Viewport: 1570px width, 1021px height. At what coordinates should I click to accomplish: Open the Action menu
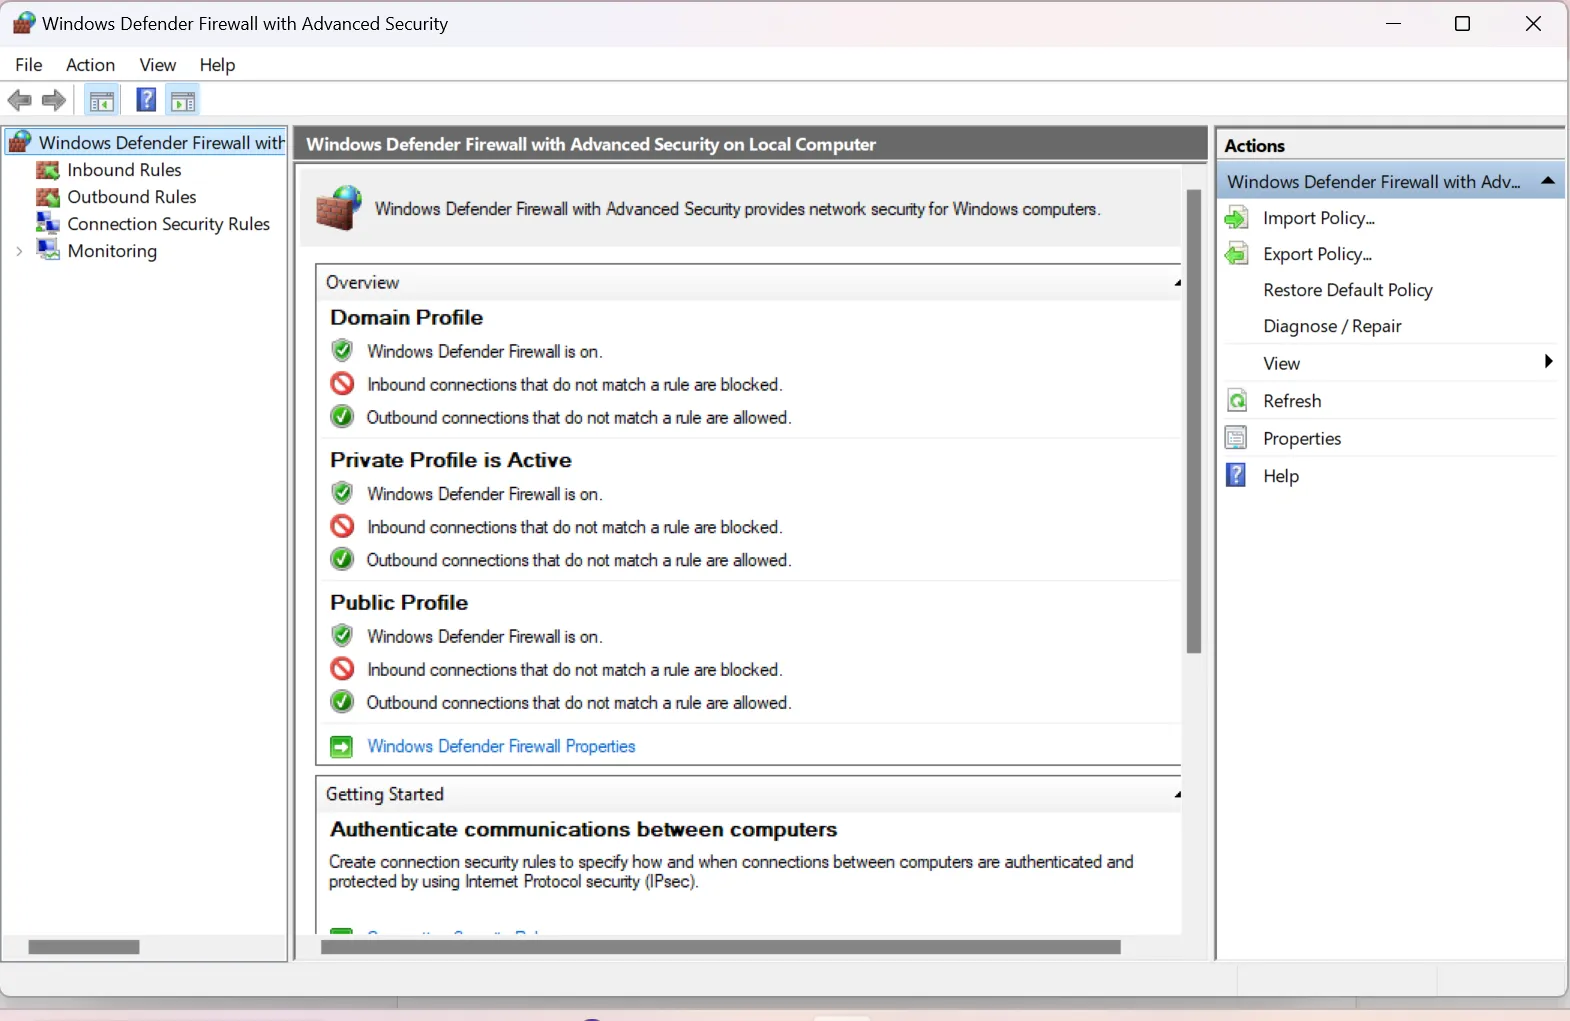[90, 65]
